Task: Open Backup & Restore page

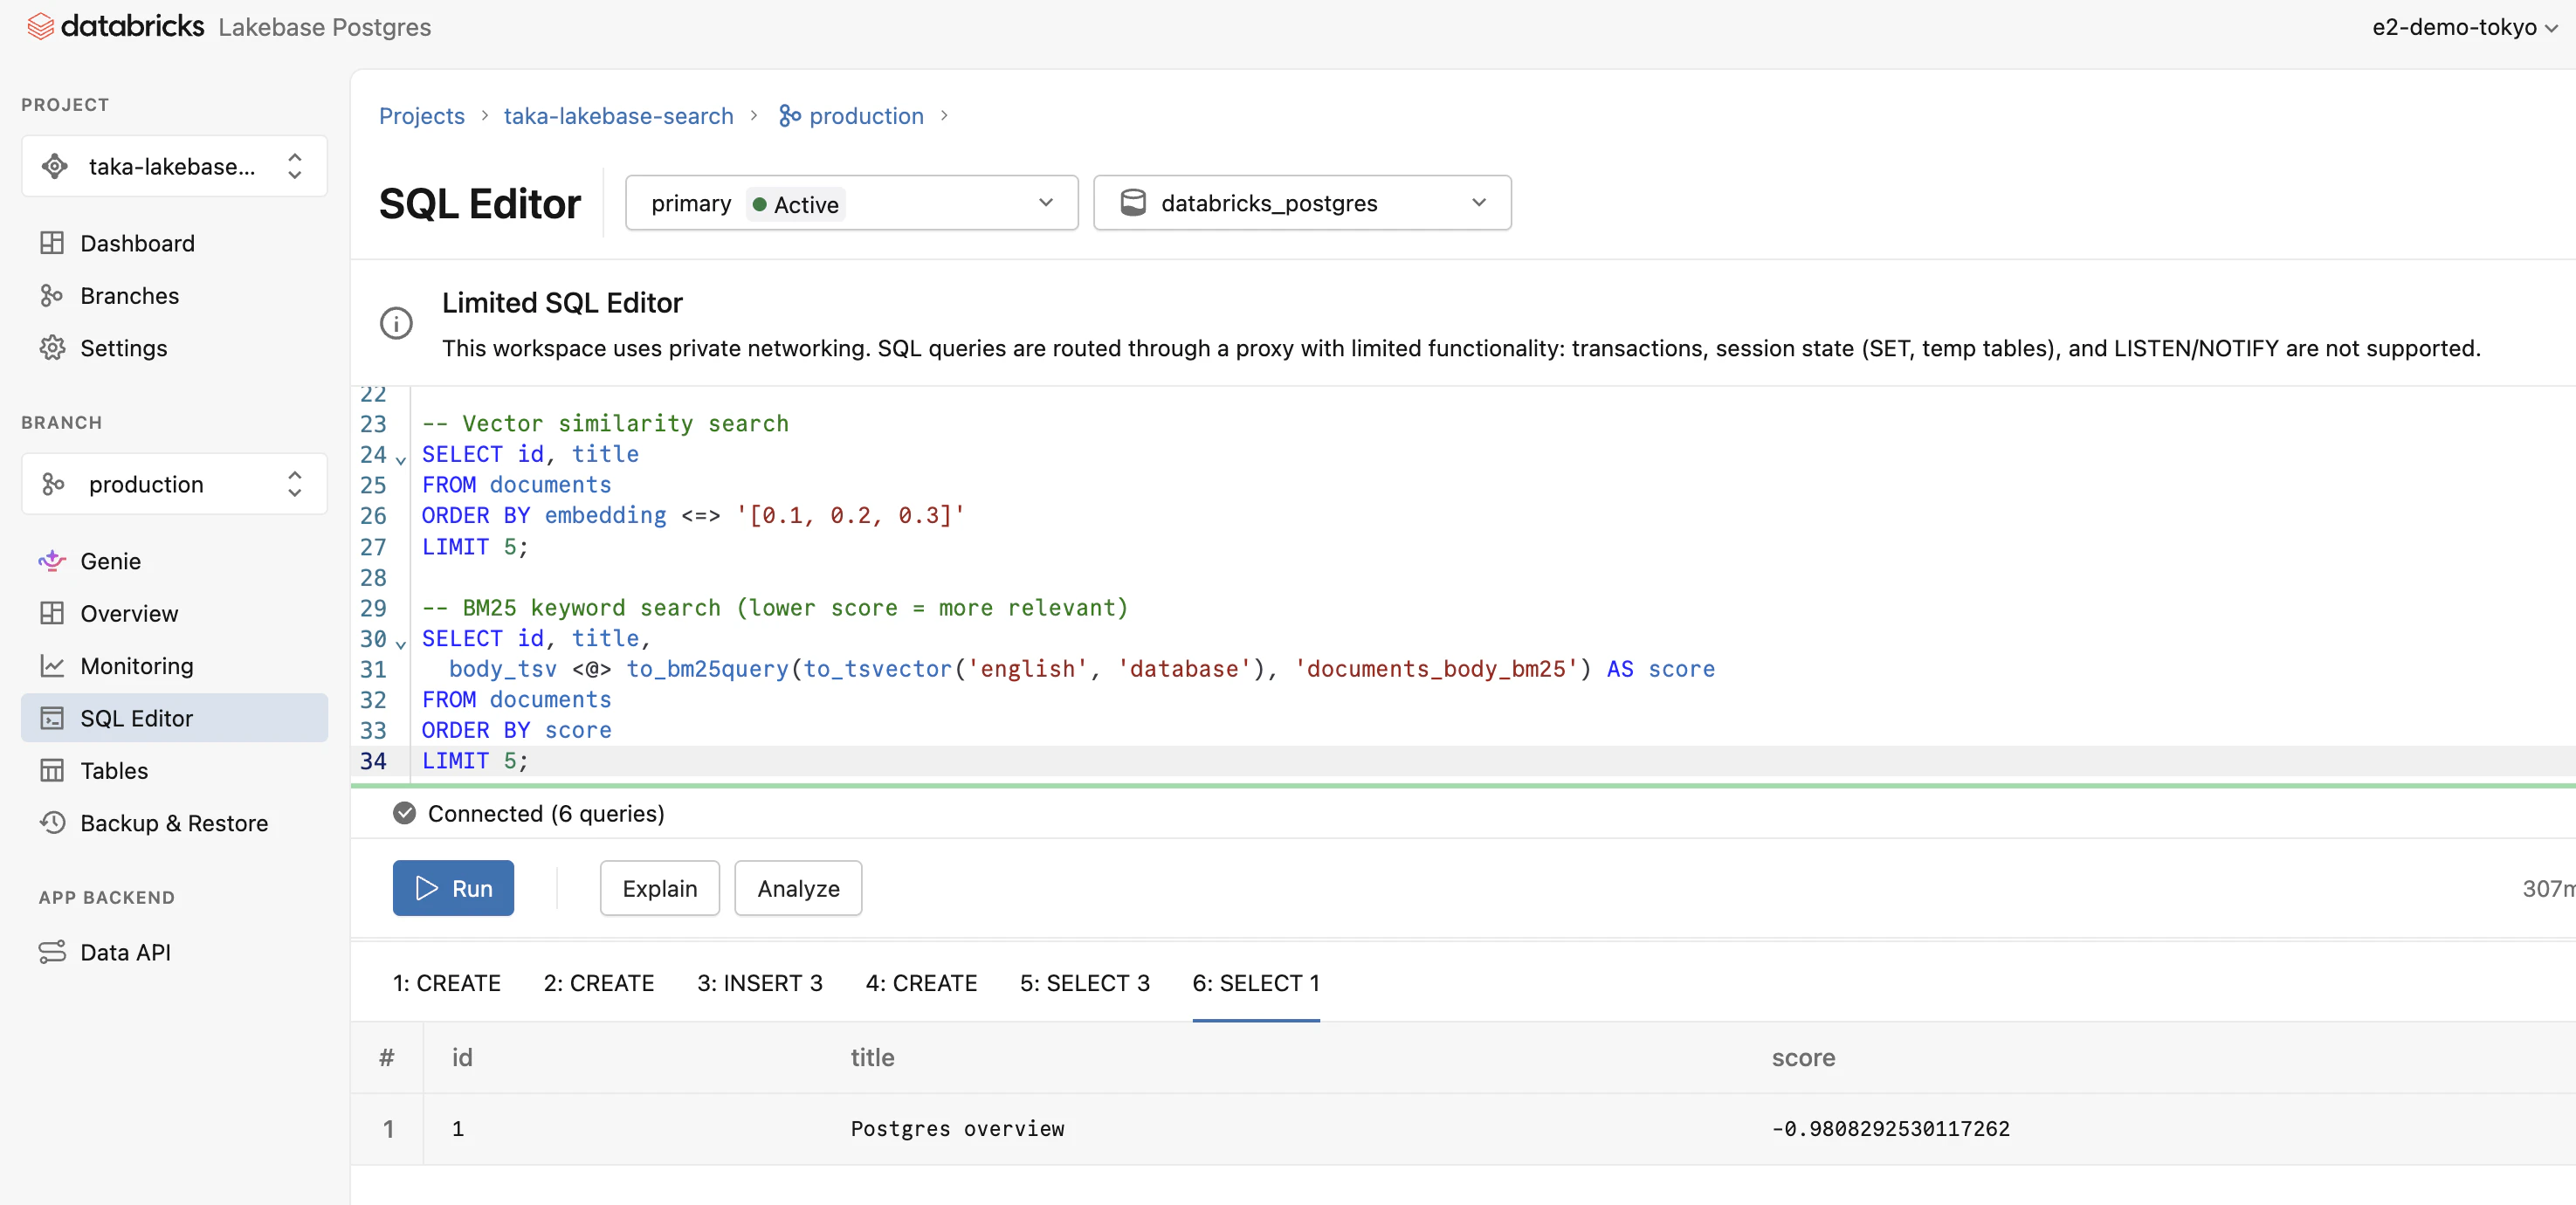Action: [x=174, y=823]
